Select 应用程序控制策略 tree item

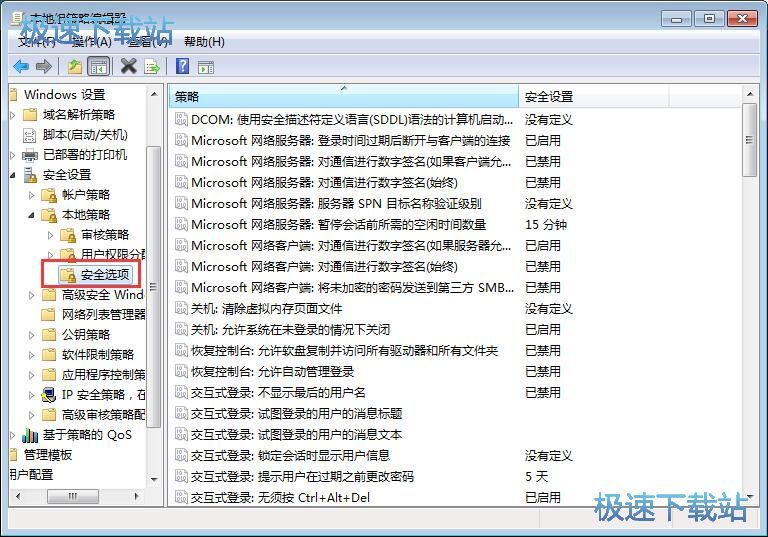(x=103, y=375)
